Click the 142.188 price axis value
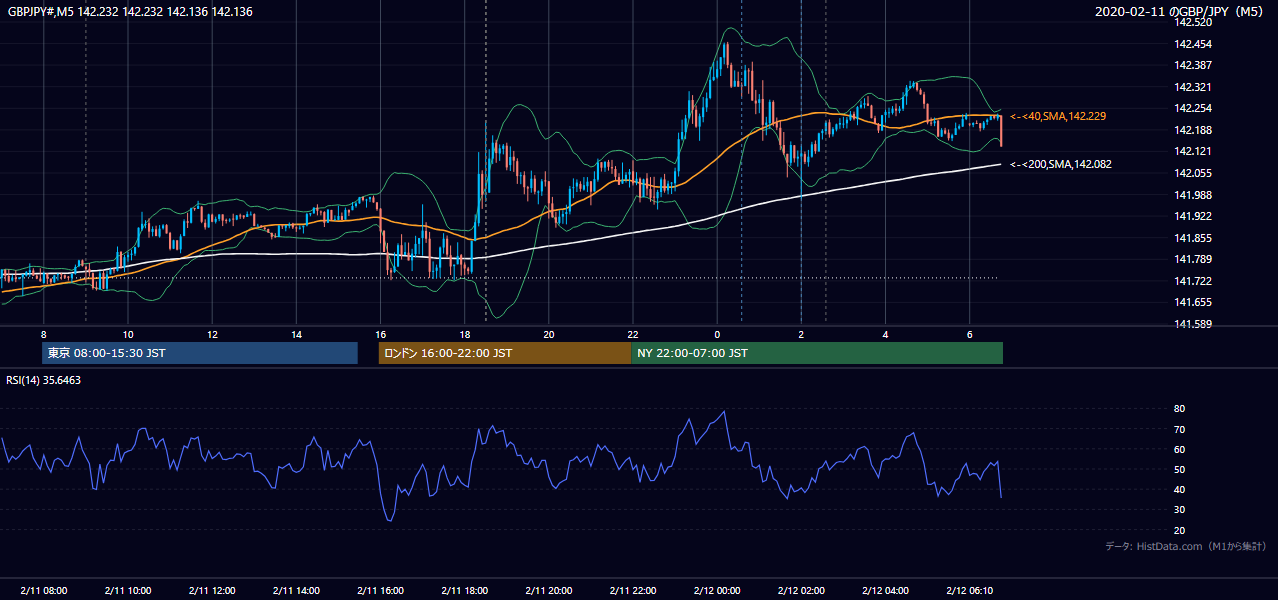This screenshot has height=600, width=1278. (x=1194, y=130)
